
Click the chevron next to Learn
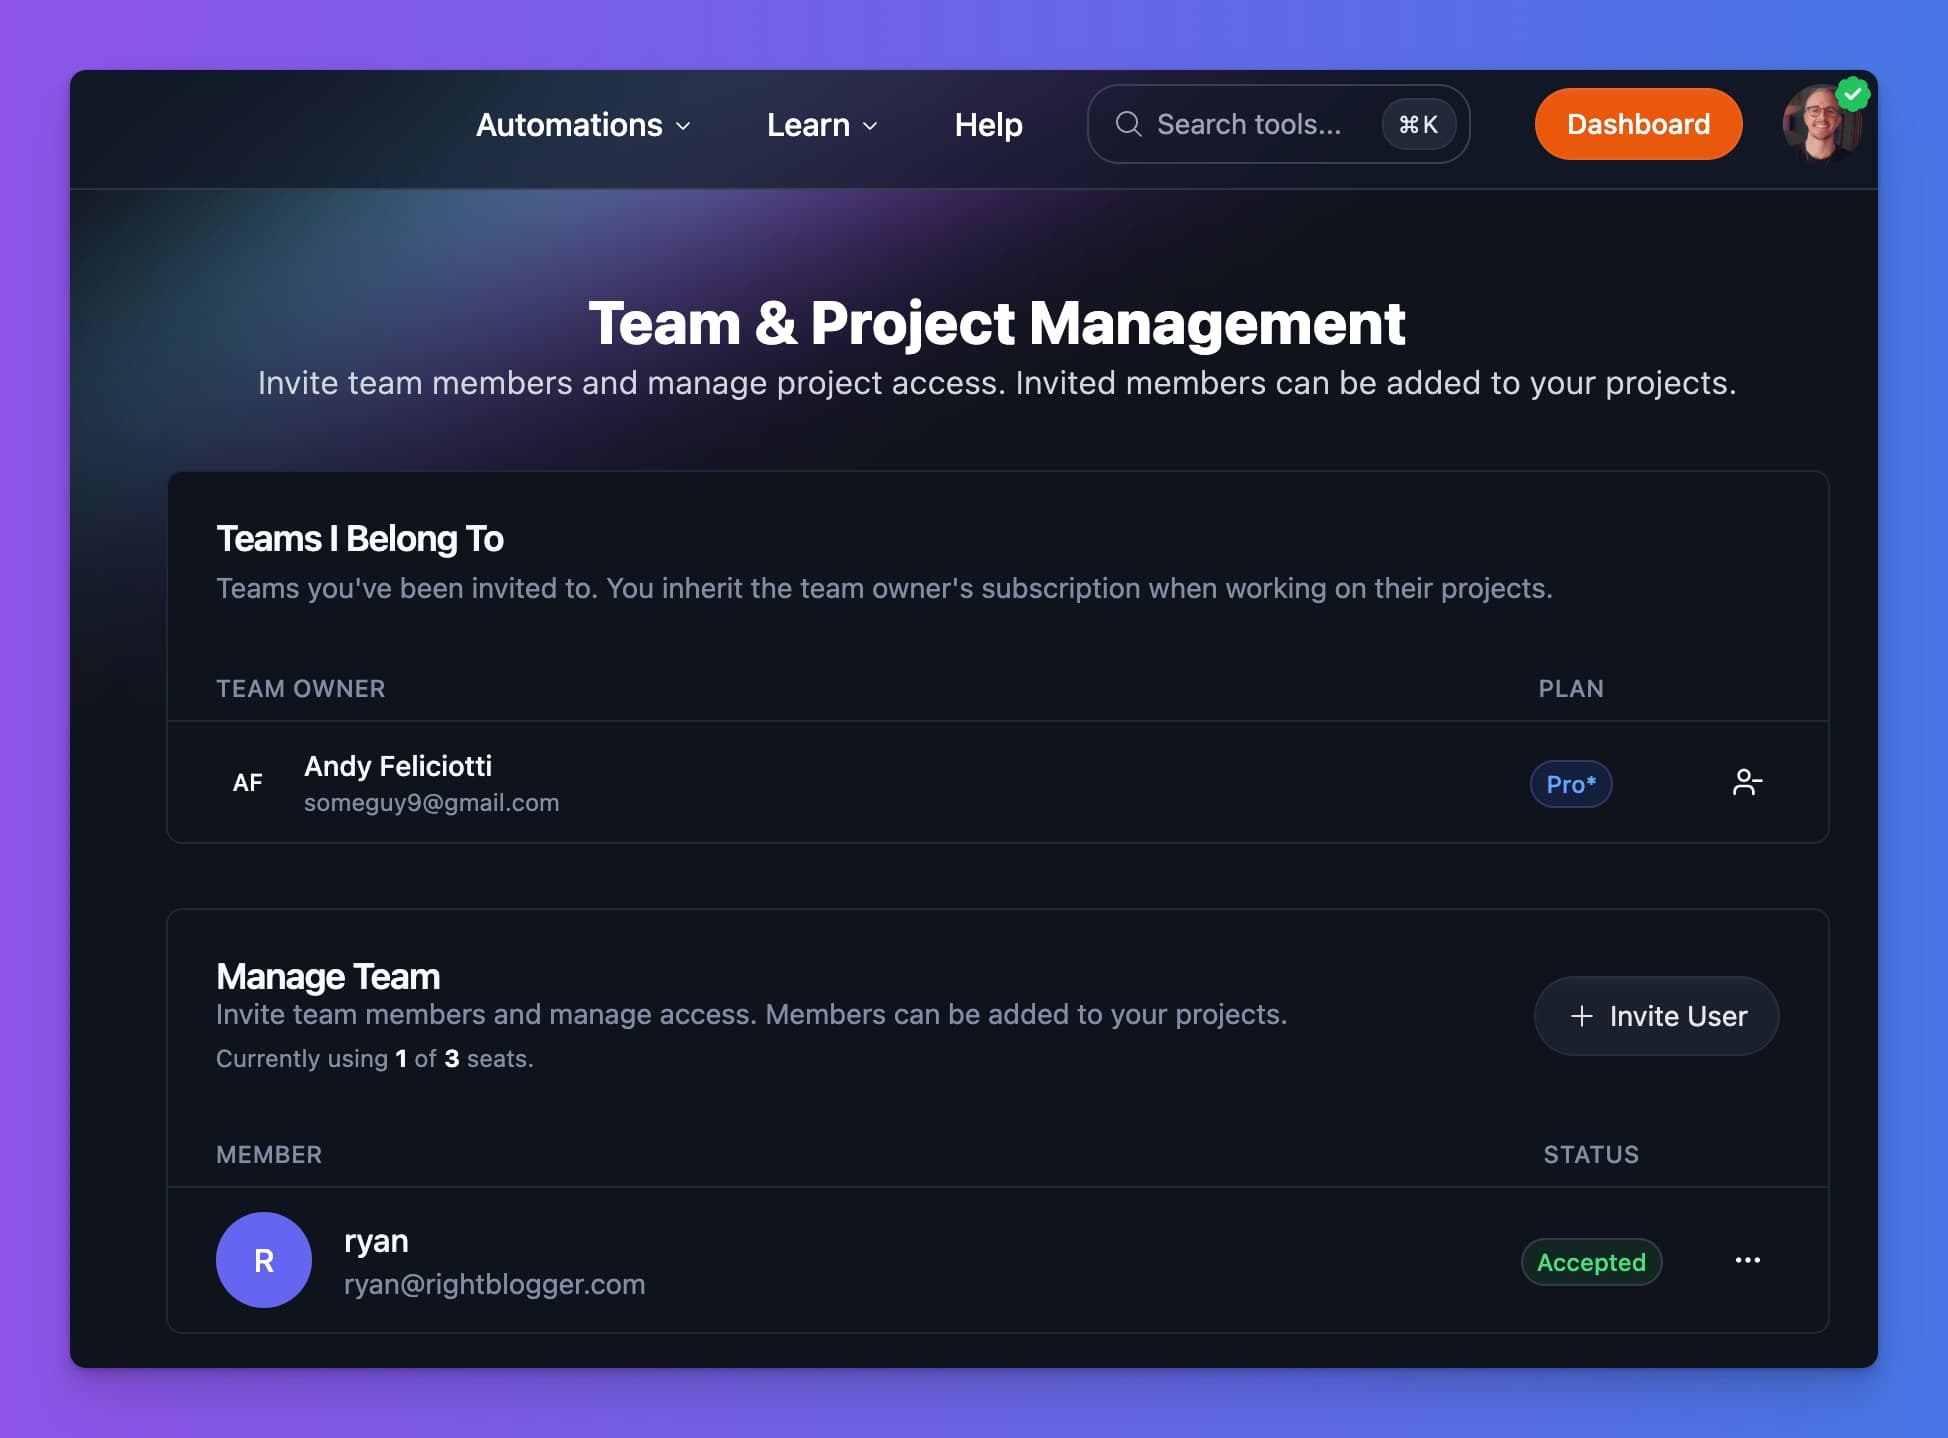[870, 126]
